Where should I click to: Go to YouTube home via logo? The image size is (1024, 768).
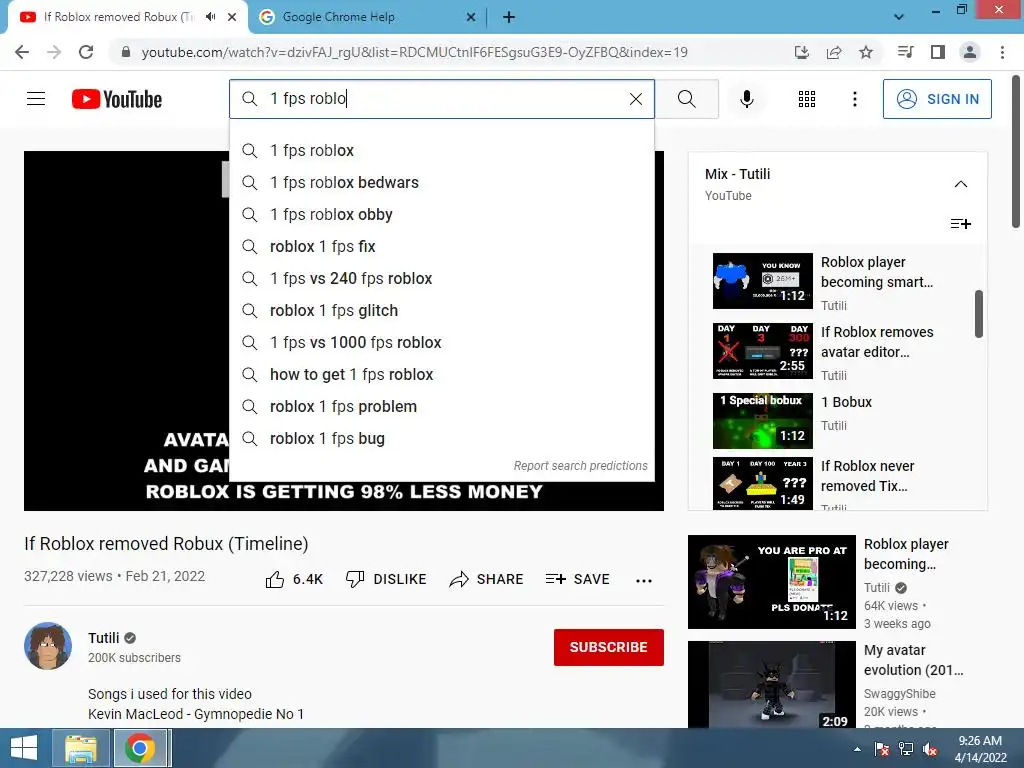point(117,99)
